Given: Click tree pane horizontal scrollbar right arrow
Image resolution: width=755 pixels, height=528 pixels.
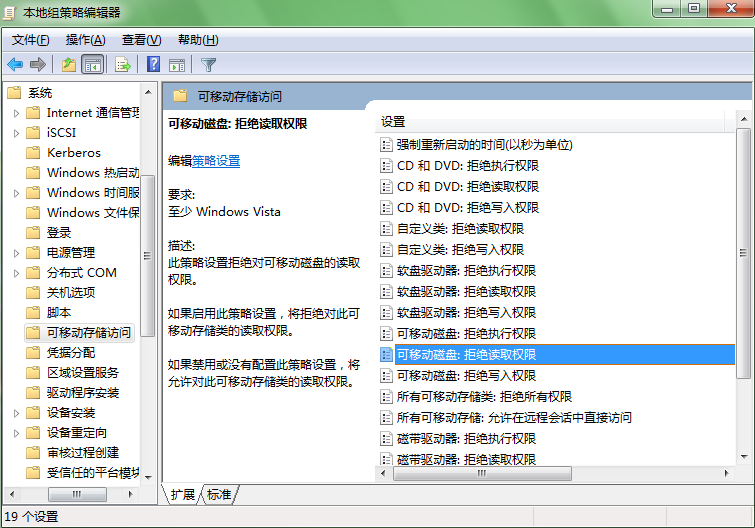Looking at the screenshot, I should pos(130,494).
